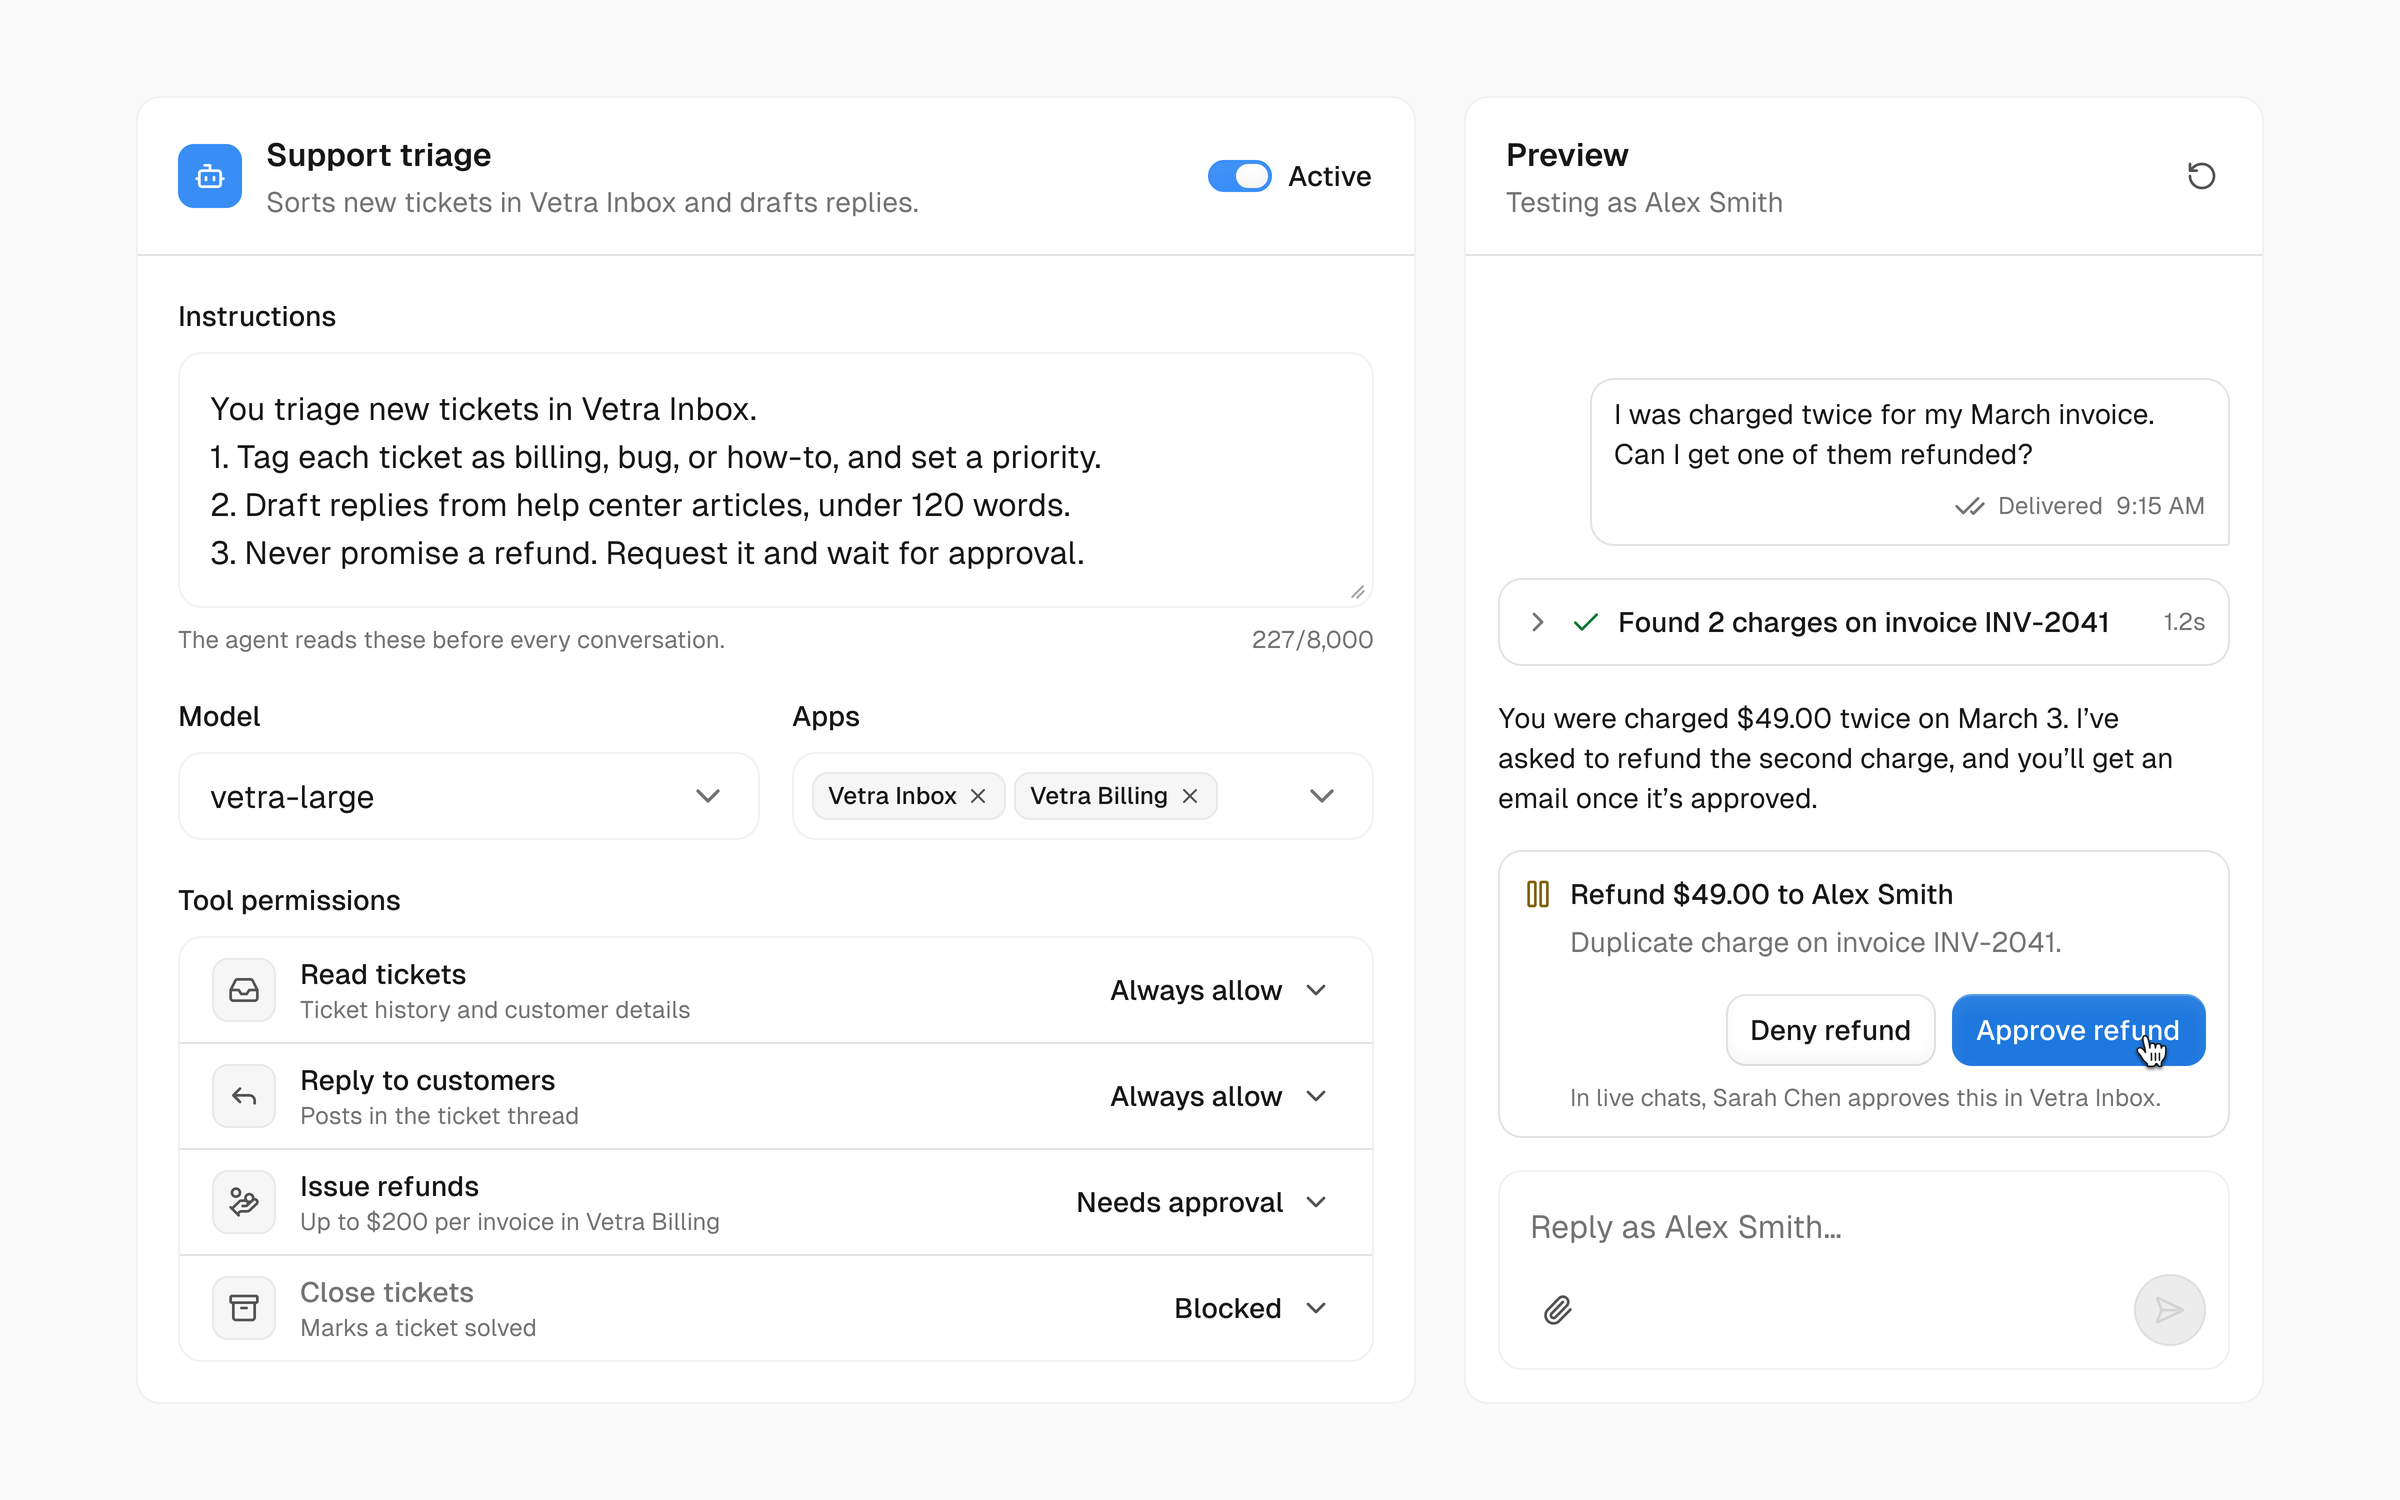
Task: Click the send message arrow button
Action: [x=2169, y=1309]
